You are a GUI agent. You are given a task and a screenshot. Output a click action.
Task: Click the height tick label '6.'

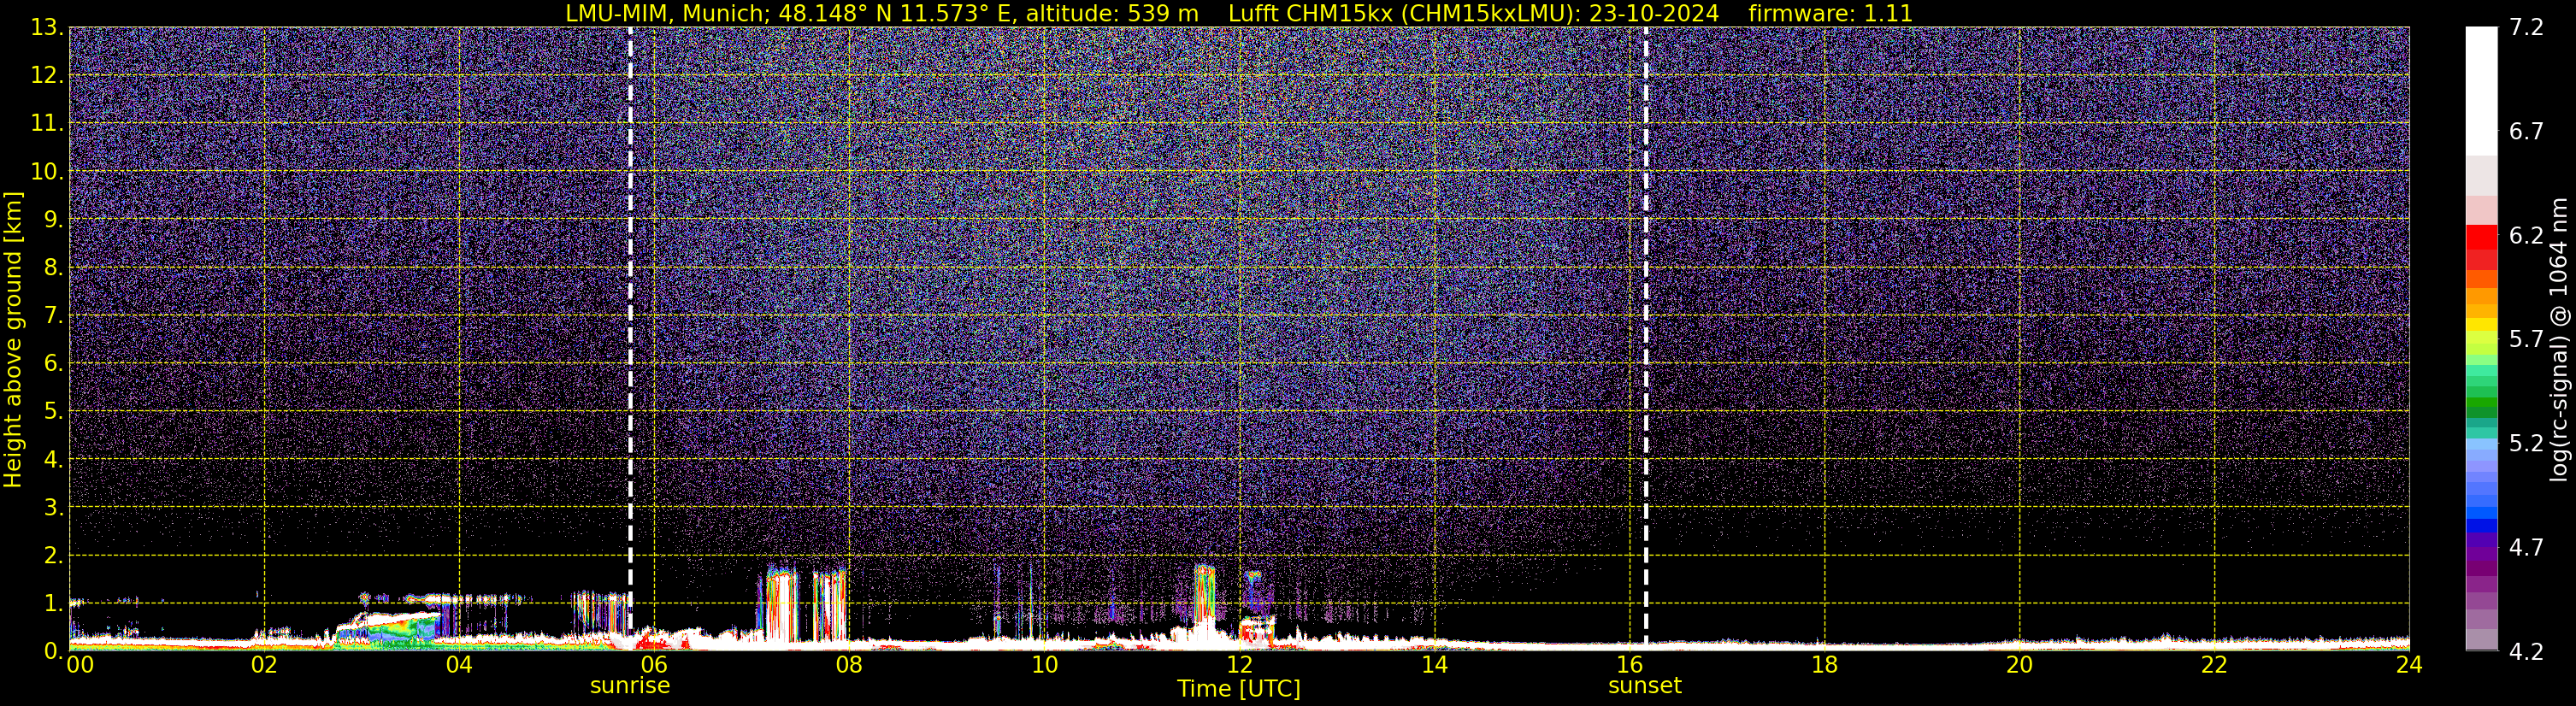click(x=53, y=363)
